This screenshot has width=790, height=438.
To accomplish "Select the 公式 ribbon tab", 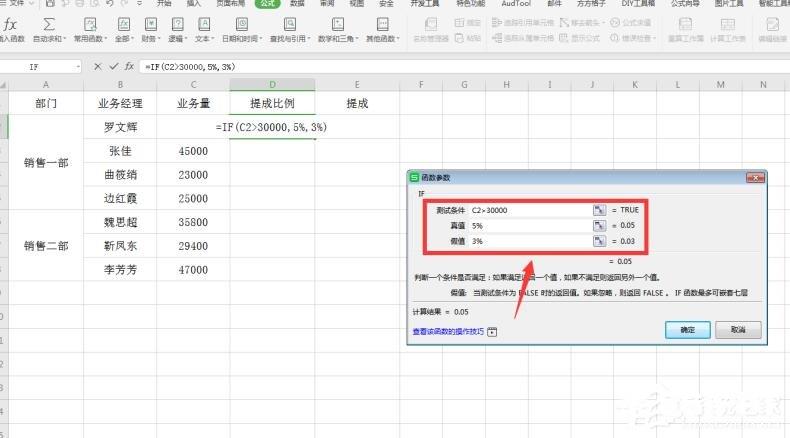I will [x=267, y=4].
